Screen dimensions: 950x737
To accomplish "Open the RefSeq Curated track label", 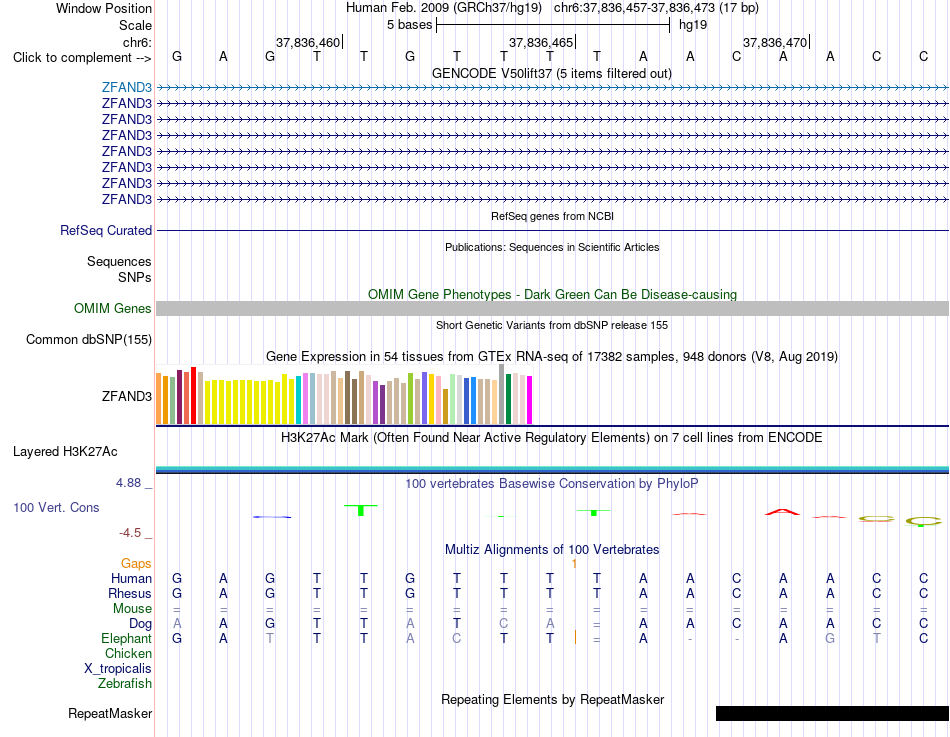I will 106,230.
